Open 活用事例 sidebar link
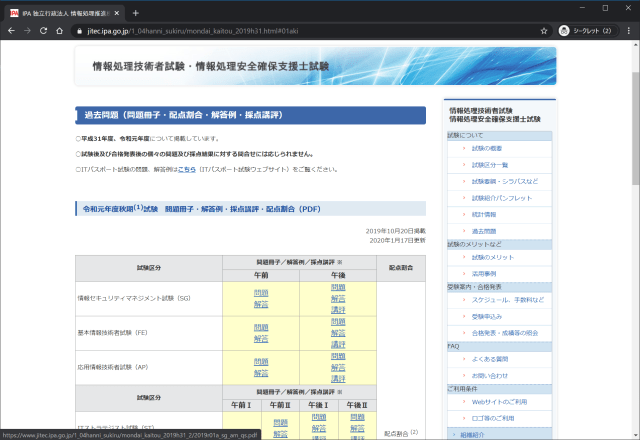 [484, 274]
